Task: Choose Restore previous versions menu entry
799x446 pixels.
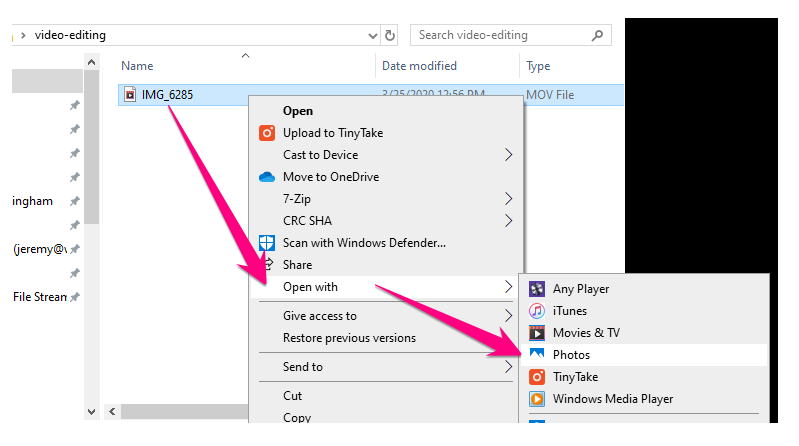Action: (x=349, y=338)
